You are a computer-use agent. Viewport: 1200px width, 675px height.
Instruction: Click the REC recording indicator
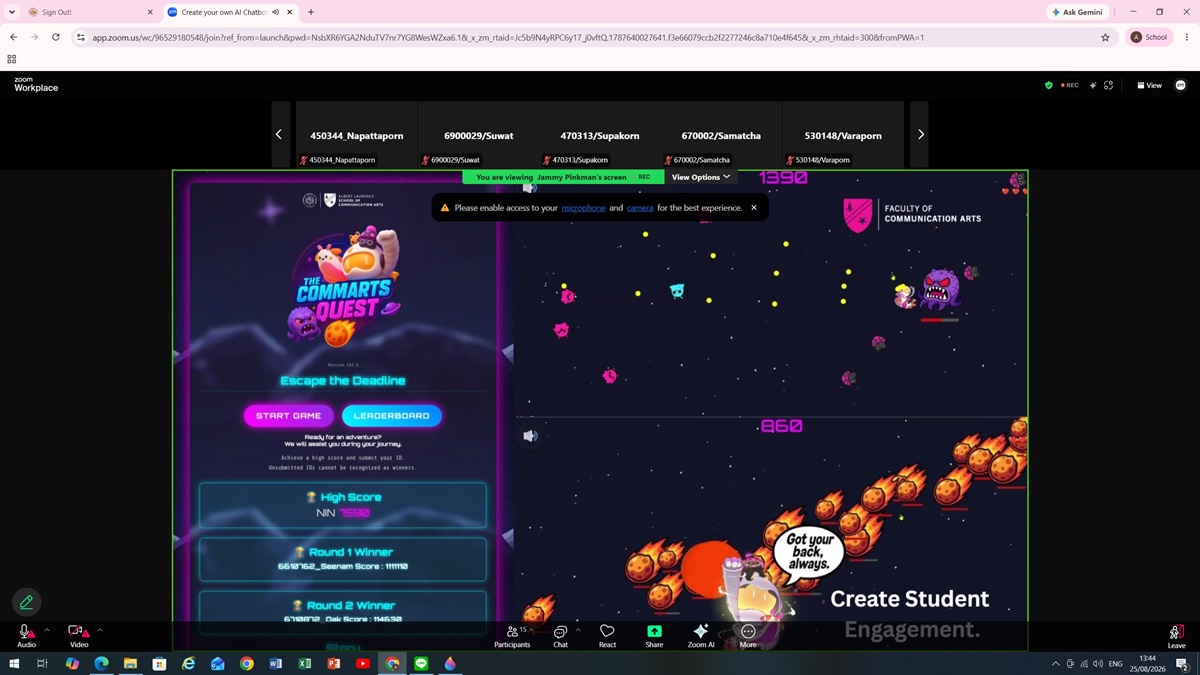(x=1069, y=86)
